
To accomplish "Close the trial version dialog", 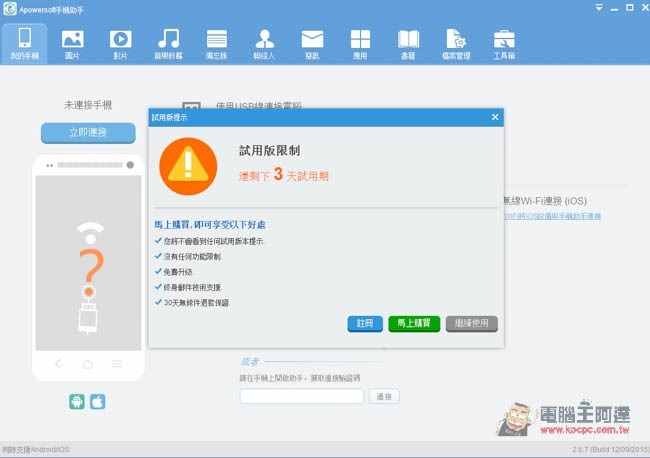I will (495, 117).
